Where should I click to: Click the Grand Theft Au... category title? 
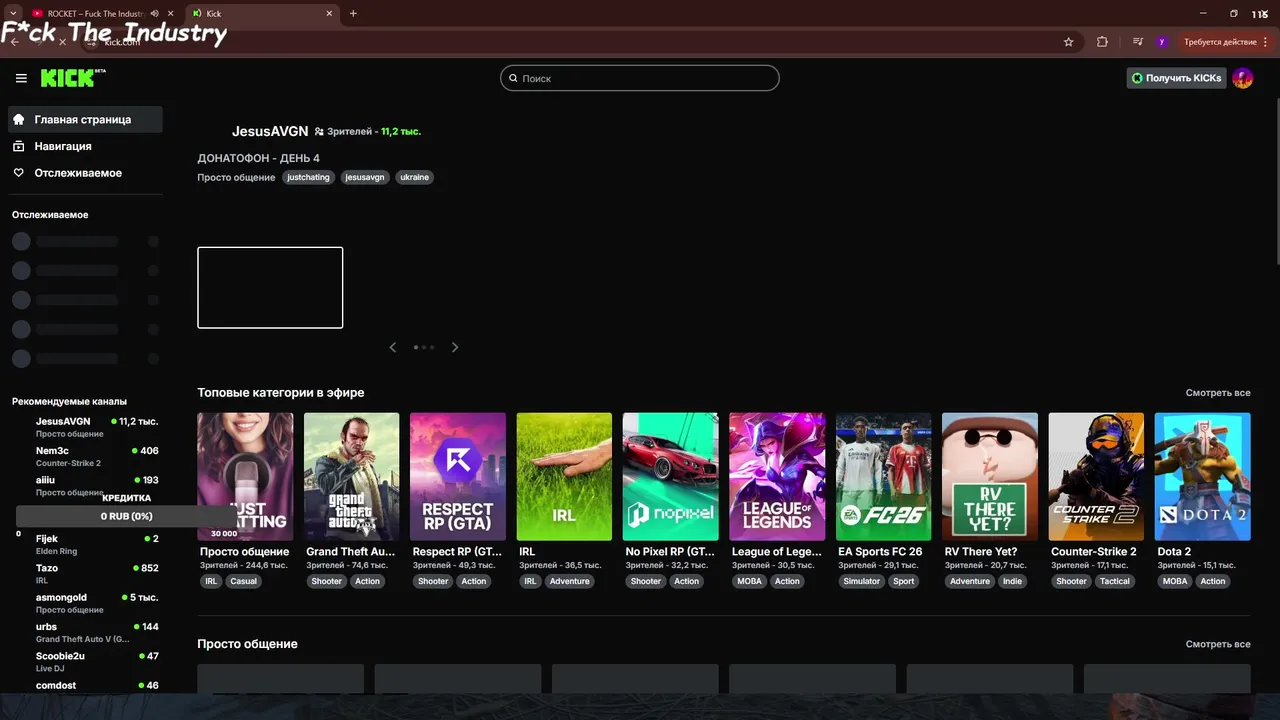pos(350,551)
